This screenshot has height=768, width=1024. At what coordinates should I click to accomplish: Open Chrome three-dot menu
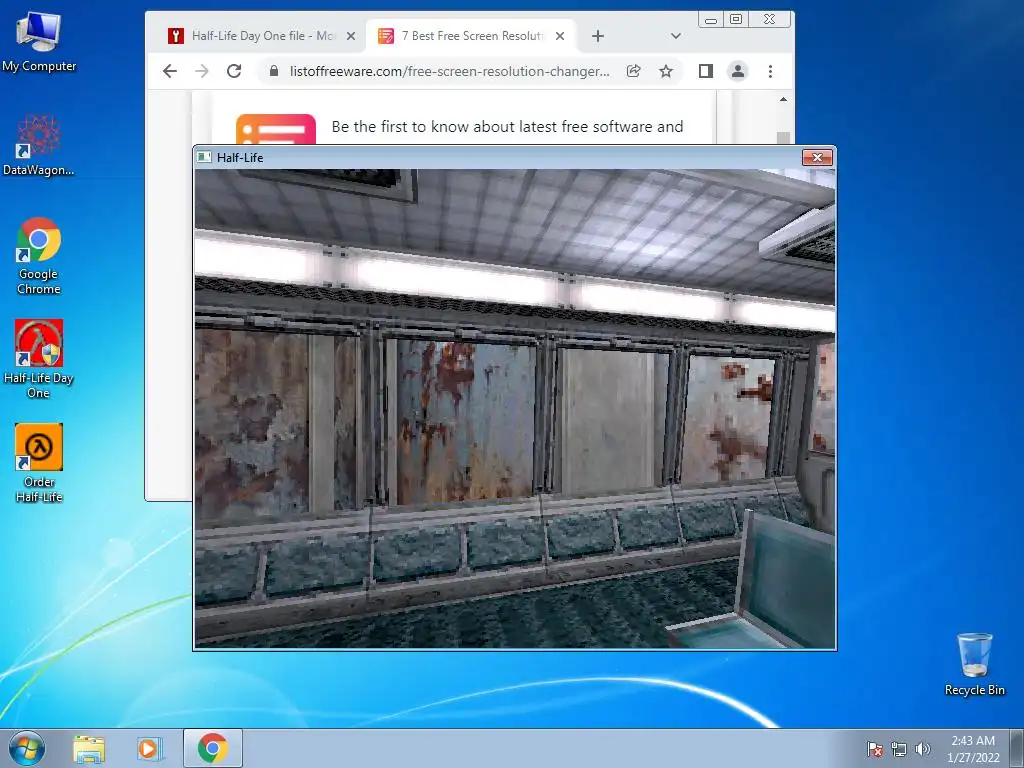(x=771, y=71)
